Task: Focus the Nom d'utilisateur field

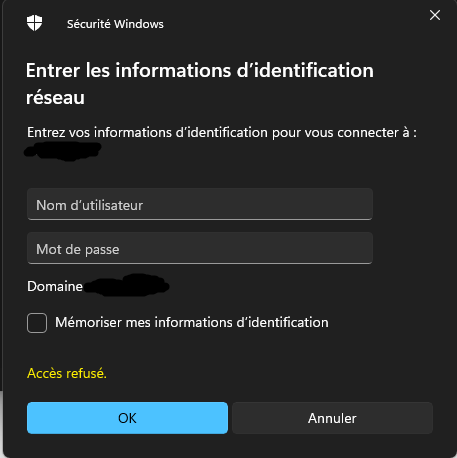Action: tap(200, 204)
